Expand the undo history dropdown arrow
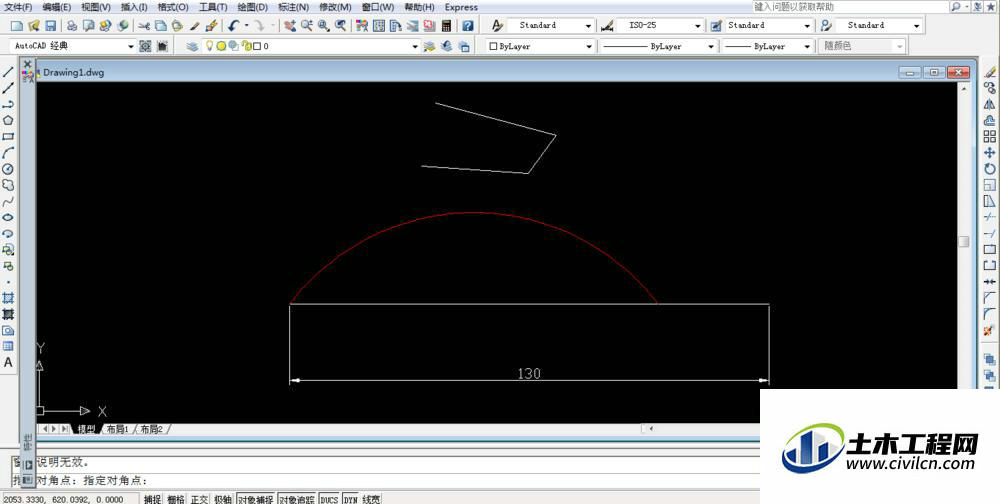The height and width of the screenshot is (504, 1000). 247,26
